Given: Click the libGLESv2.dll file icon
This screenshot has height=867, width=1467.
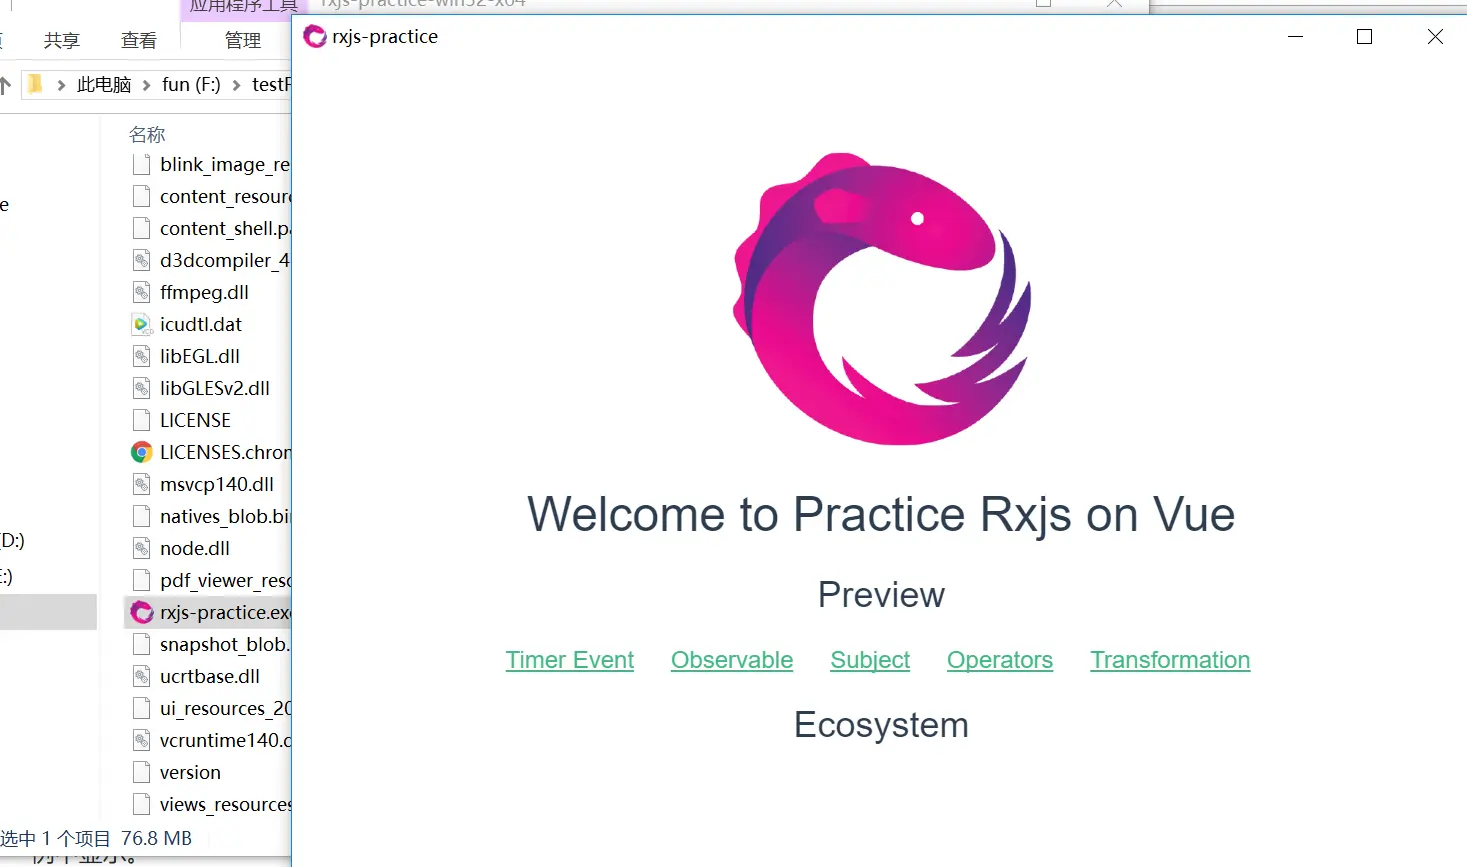Looking at the screenshot, I should 142,388.
